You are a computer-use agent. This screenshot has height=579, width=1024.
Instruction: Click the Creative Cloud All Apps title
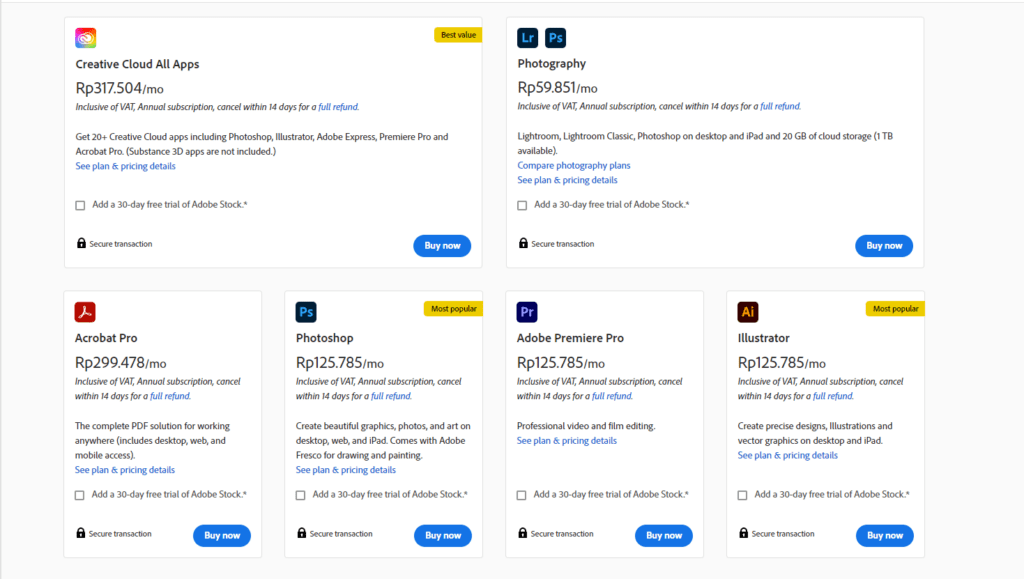tap(137, 64)
